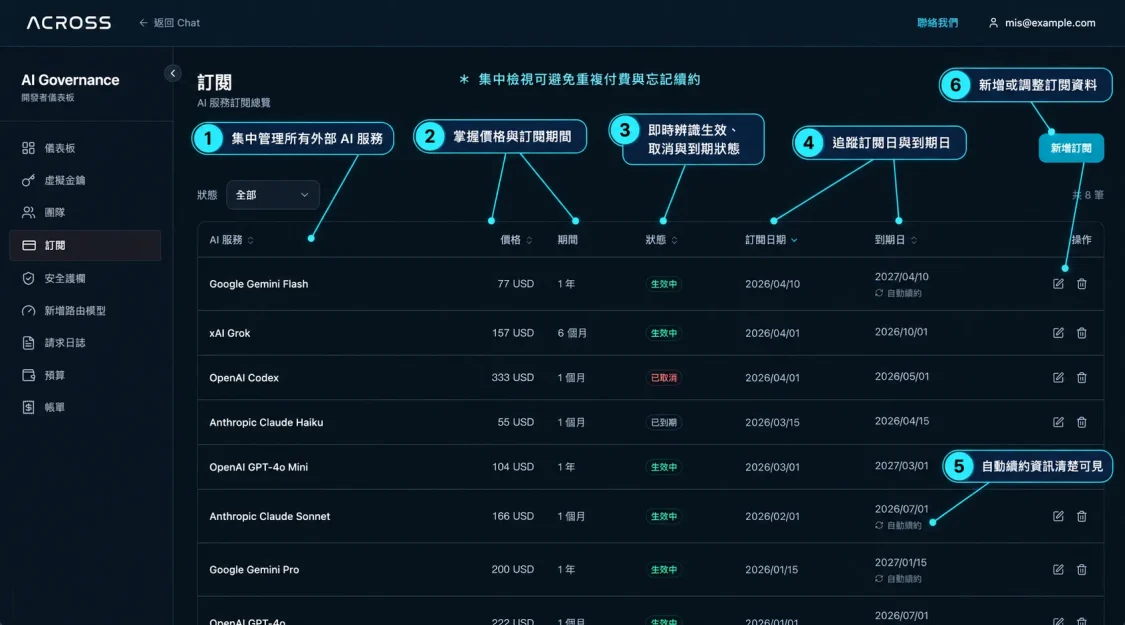Open 新增路由模型 in the sidebar
Viewport: 1125px width, 625px height.
tap(85, 311)
